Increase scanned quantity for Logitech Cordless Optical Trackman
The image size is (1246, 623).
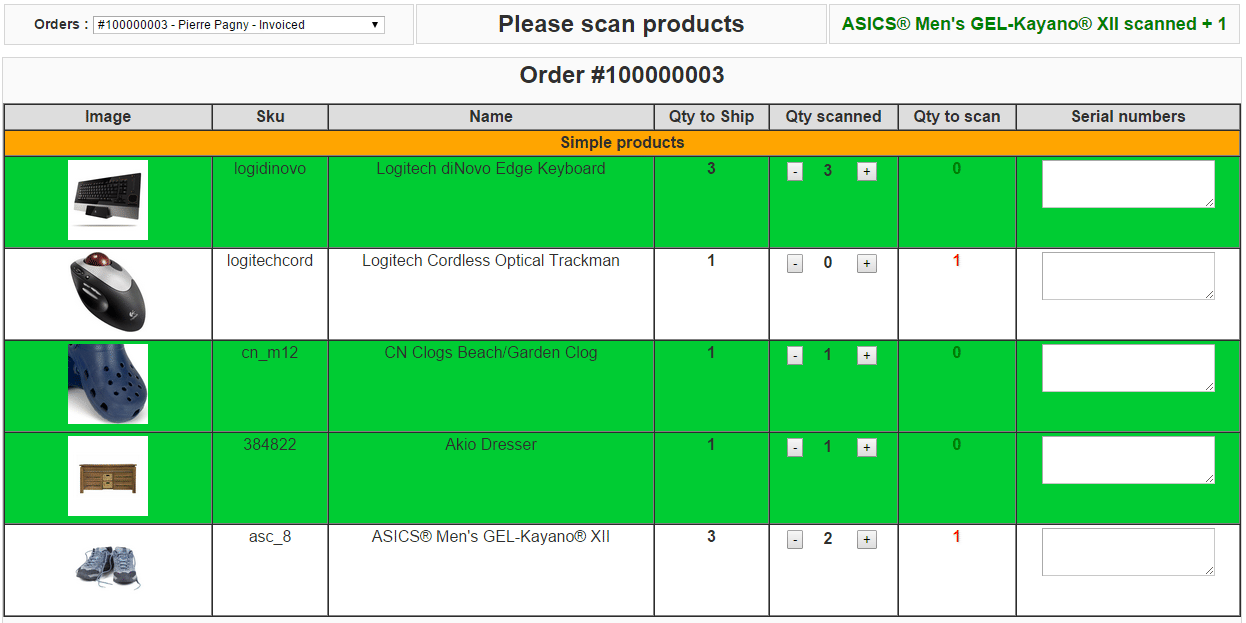pos(867,264)
